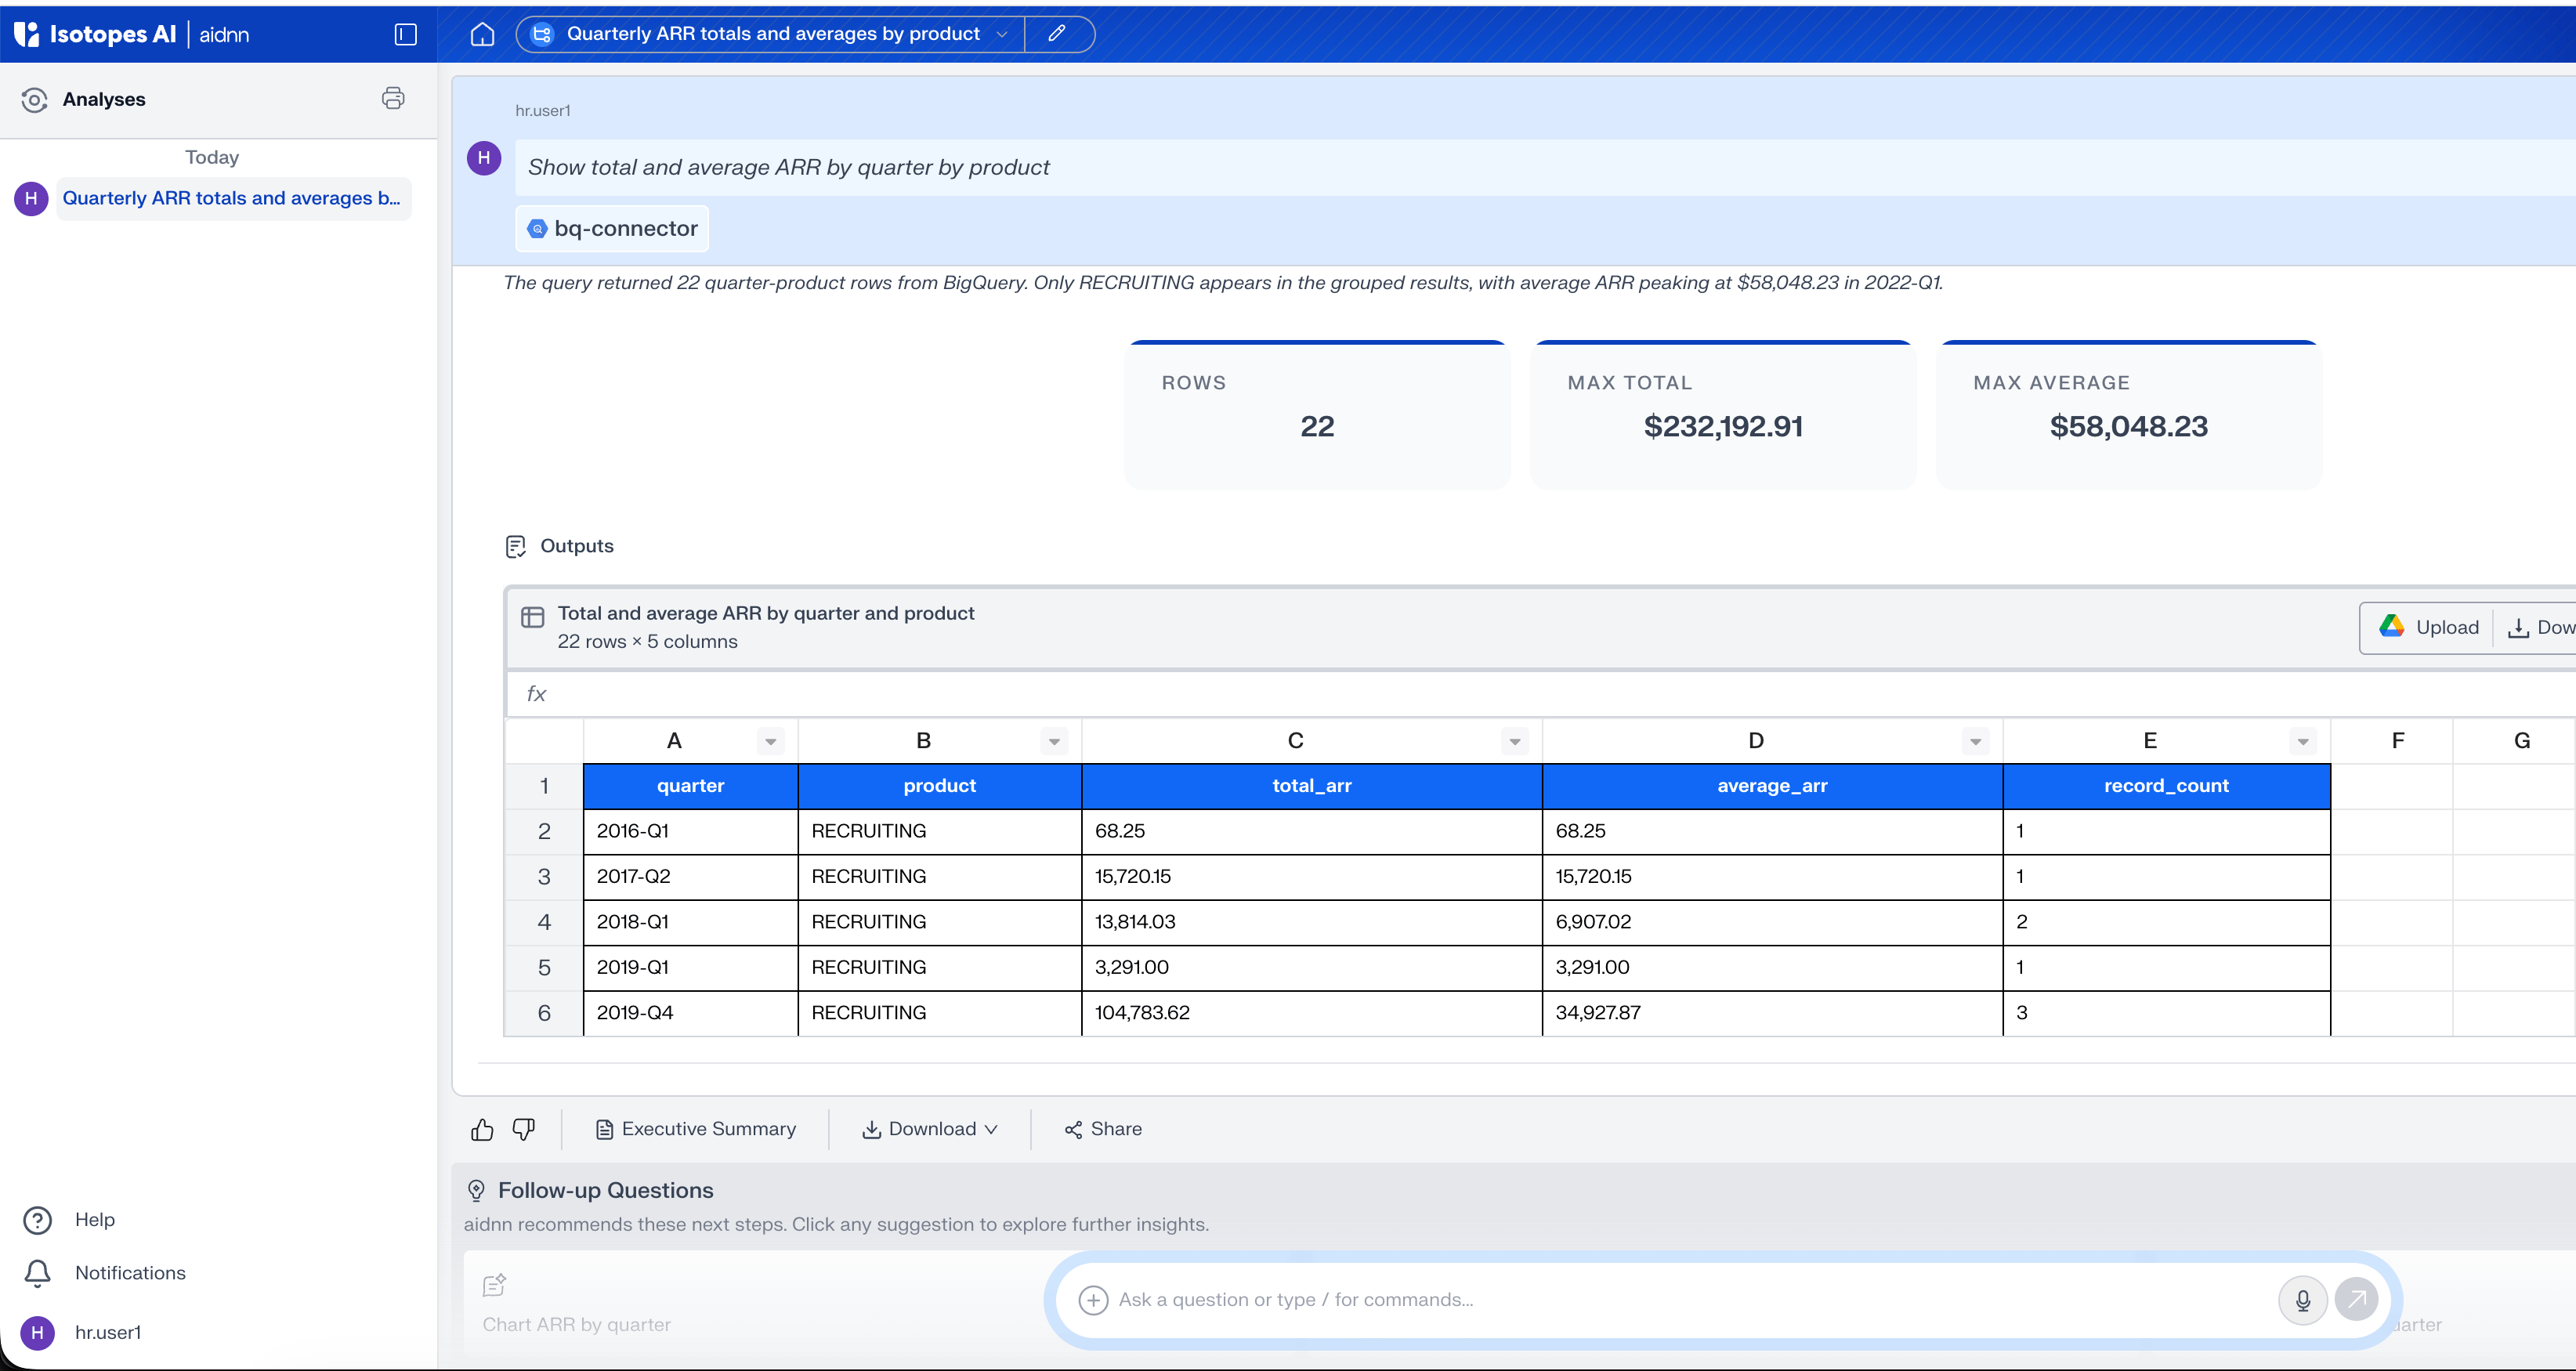
Task: Focus the Ask a question input
Action: (1690, 1300)
